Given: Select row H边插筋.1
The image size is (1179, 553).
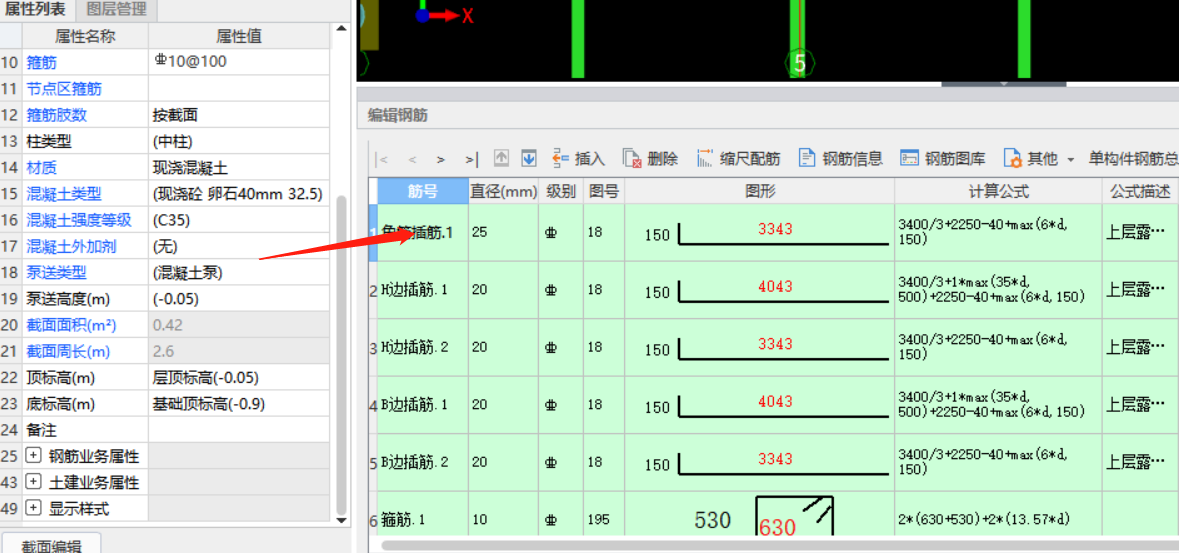Looking at the screenshot, I should pyautogui.click(x=423, y=290).
